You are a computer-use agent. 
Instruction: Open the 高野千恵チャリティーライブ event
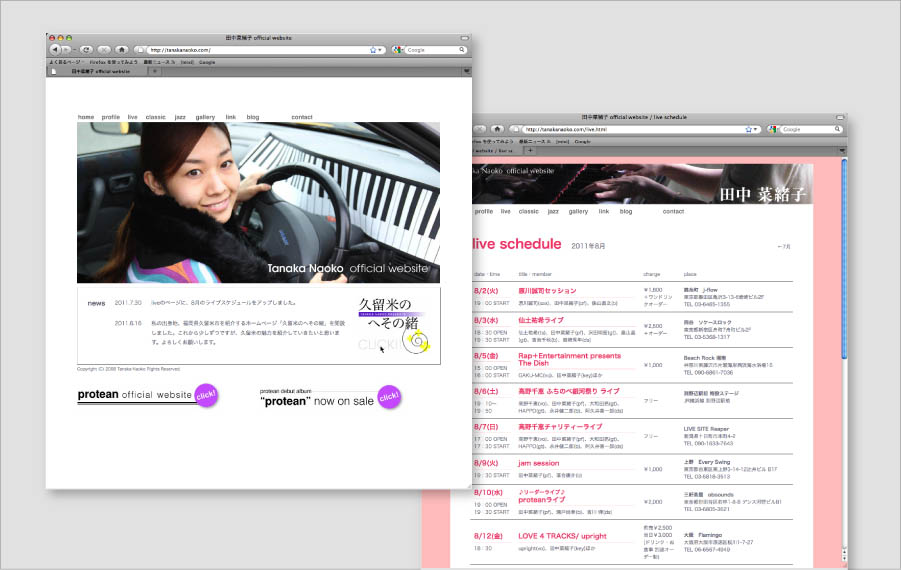560,427
